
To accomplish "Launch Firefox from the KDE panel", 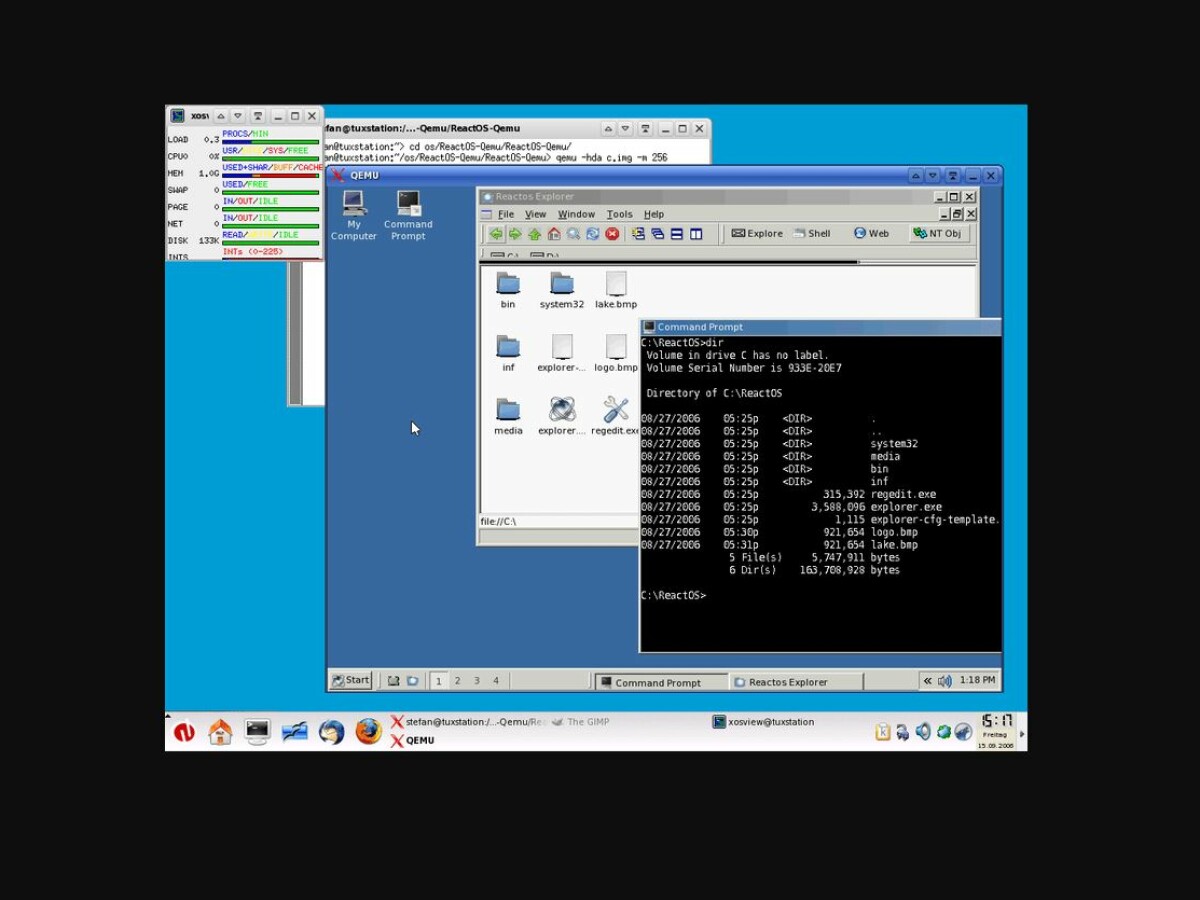I will 369,732.
